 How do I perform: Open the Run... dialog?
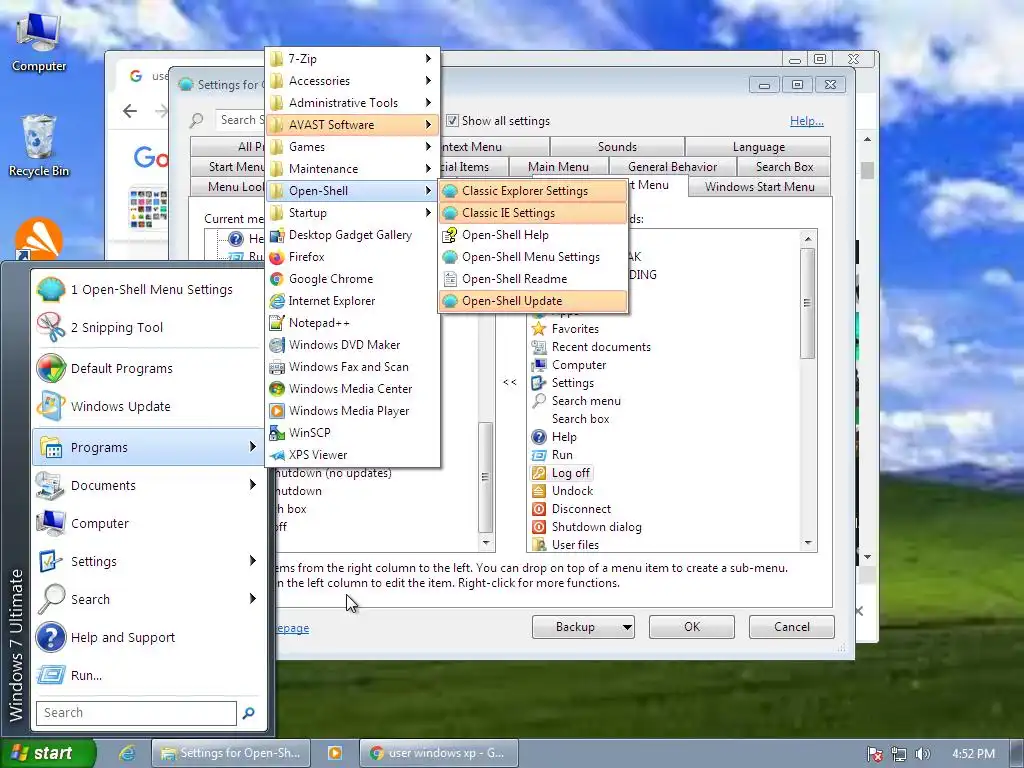point(148,675)
